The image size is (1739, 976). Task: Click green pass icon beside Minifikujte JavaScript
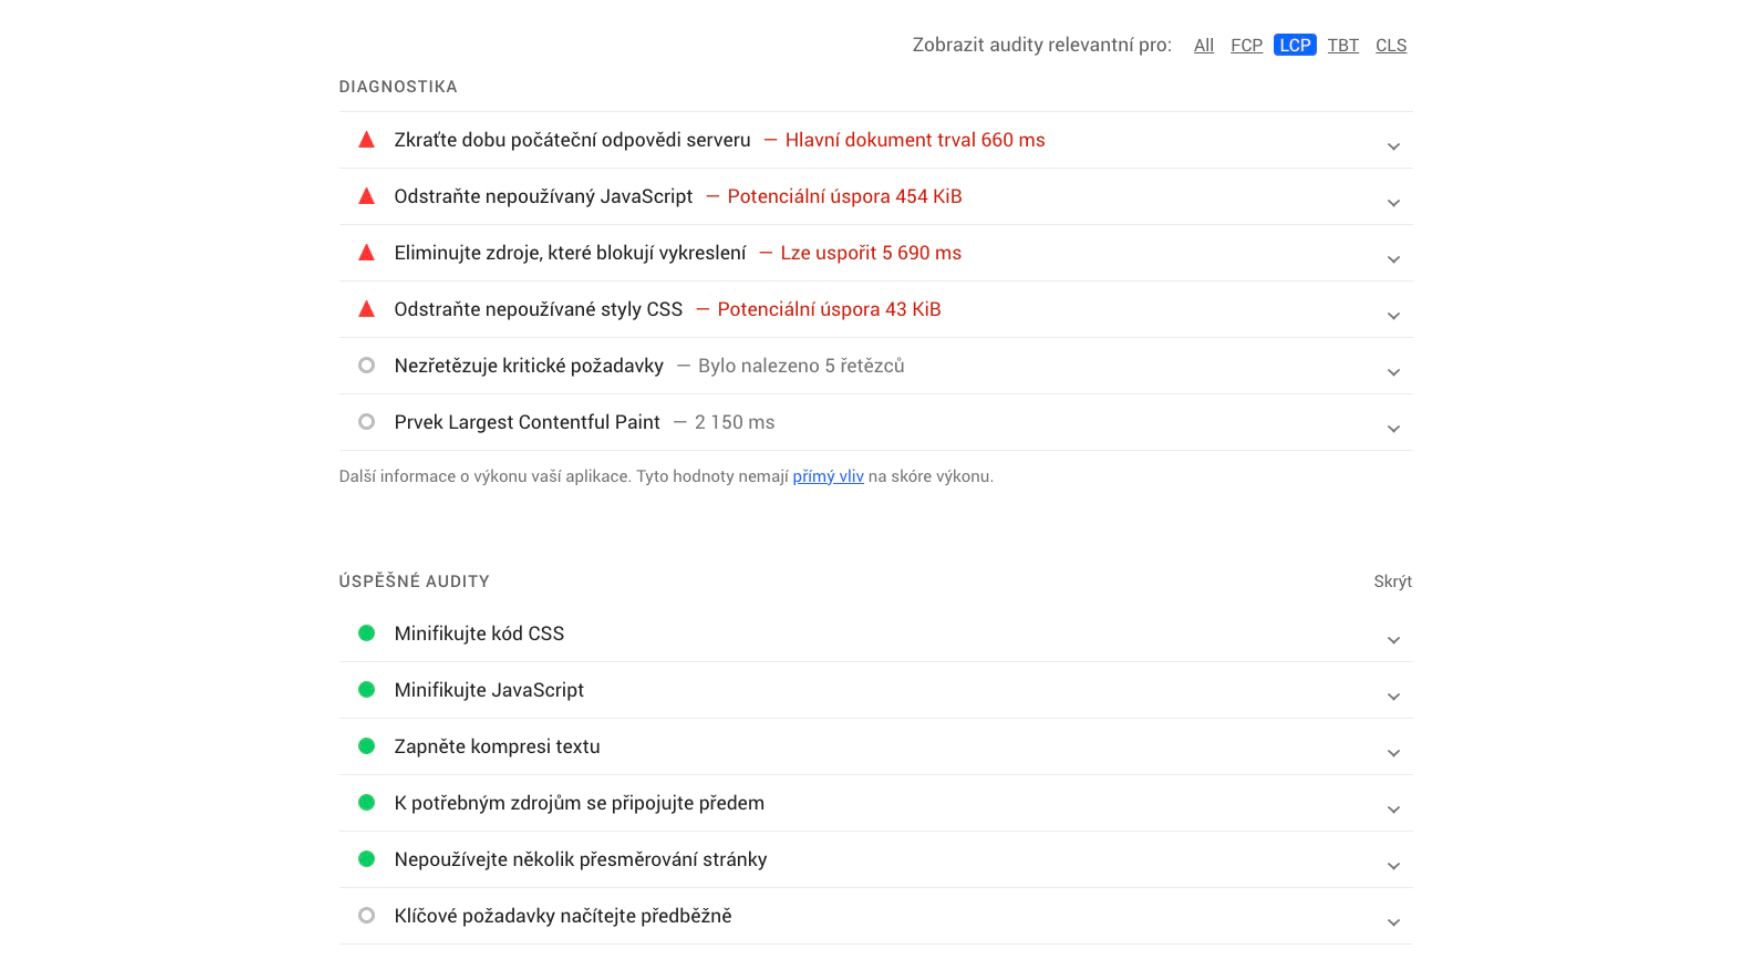pos(366,690)
